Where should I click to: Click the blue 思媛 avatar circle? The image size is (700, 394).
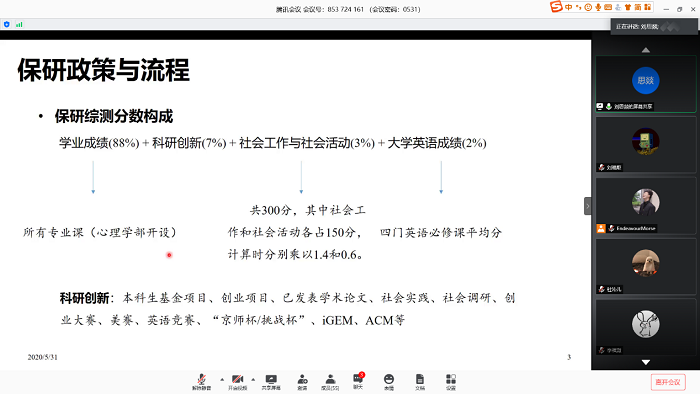point(646,80)
